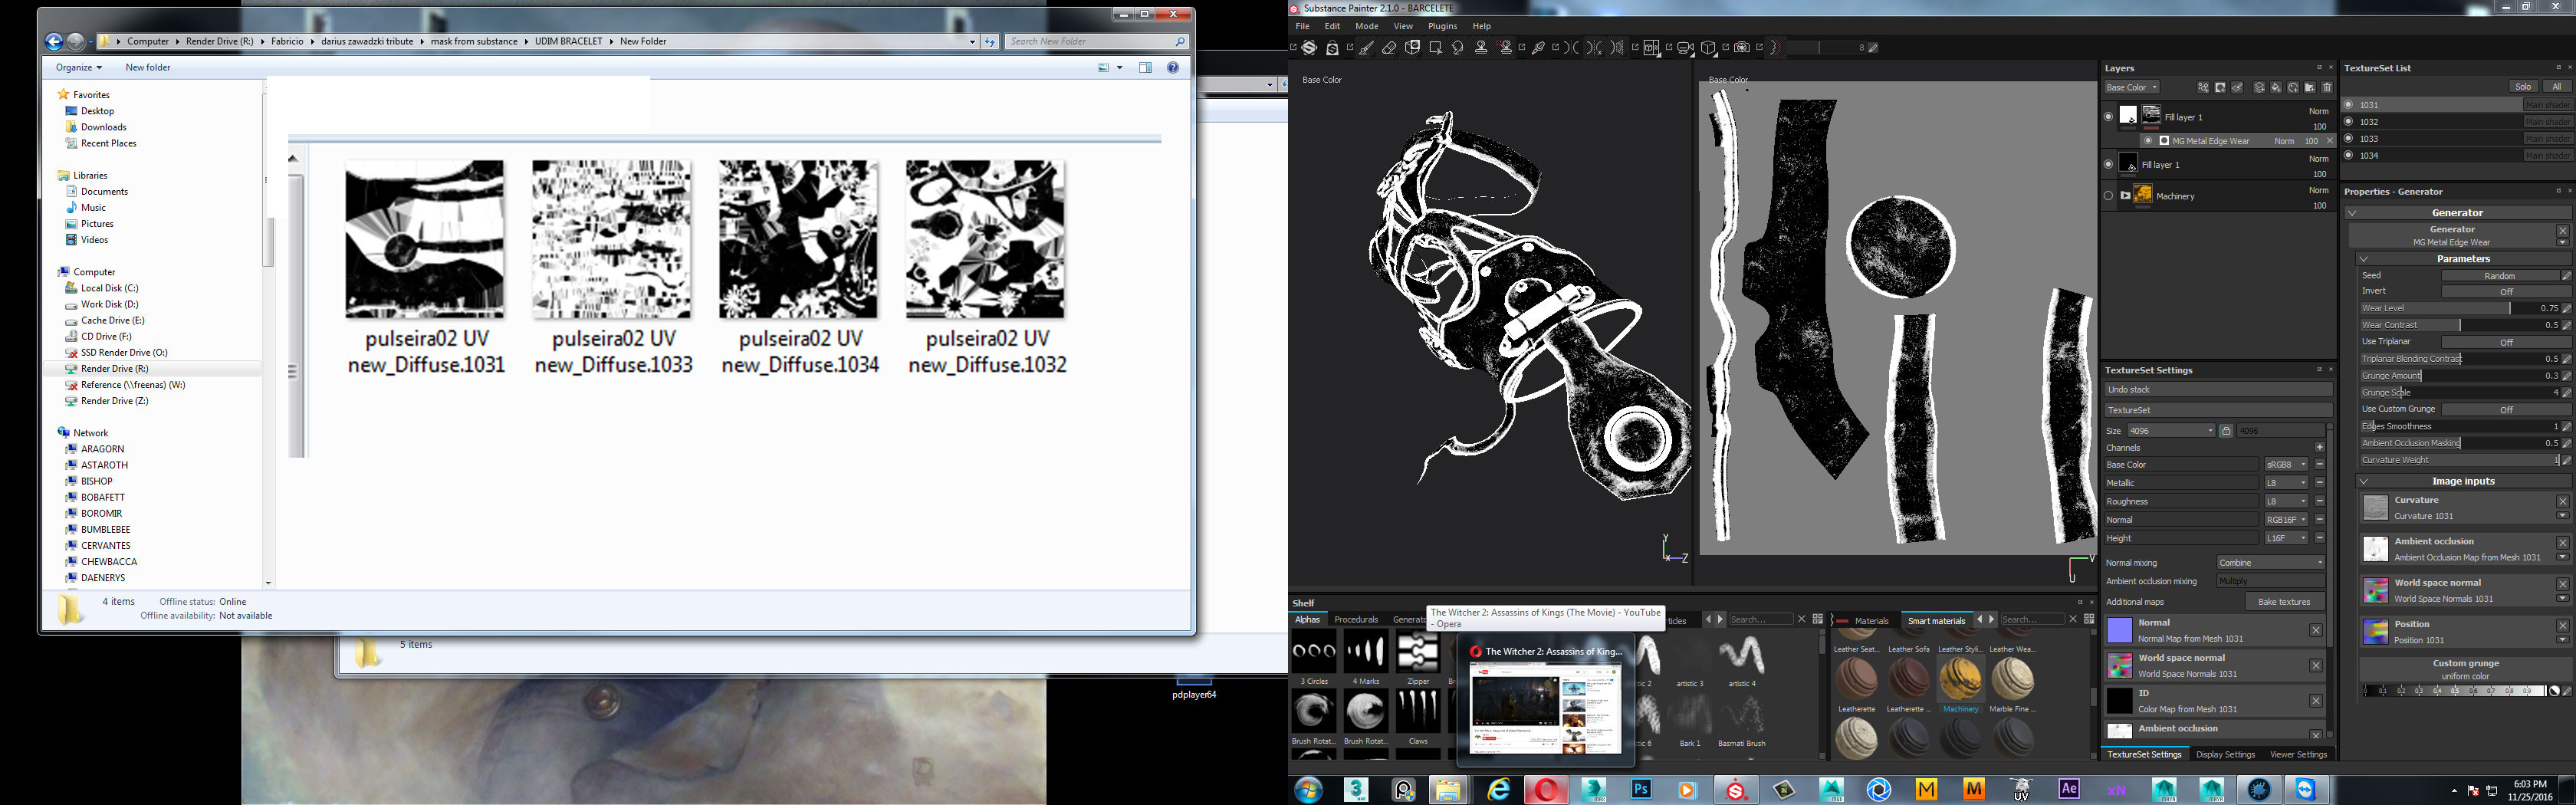Click the Random seed button
Image resolution: width=2576 pixels, height=805 pixels.
(2499, 276)
